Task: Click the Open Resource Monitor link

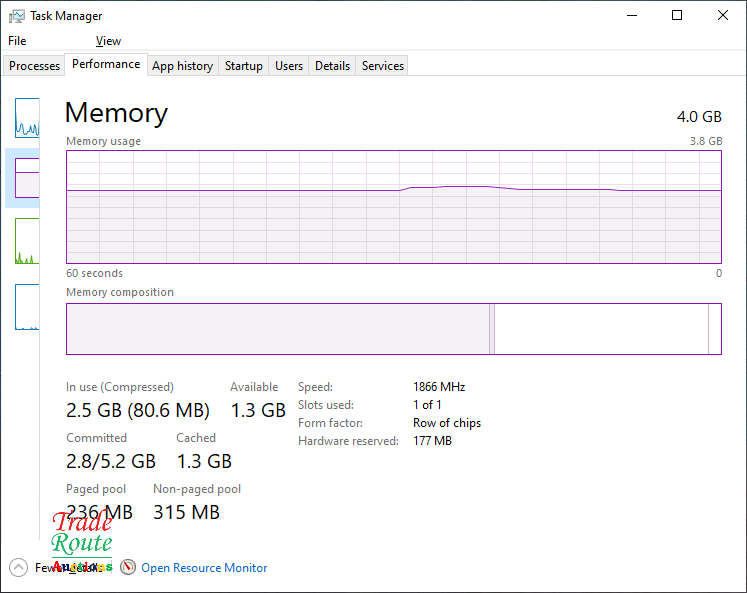Action: [204, 567]
